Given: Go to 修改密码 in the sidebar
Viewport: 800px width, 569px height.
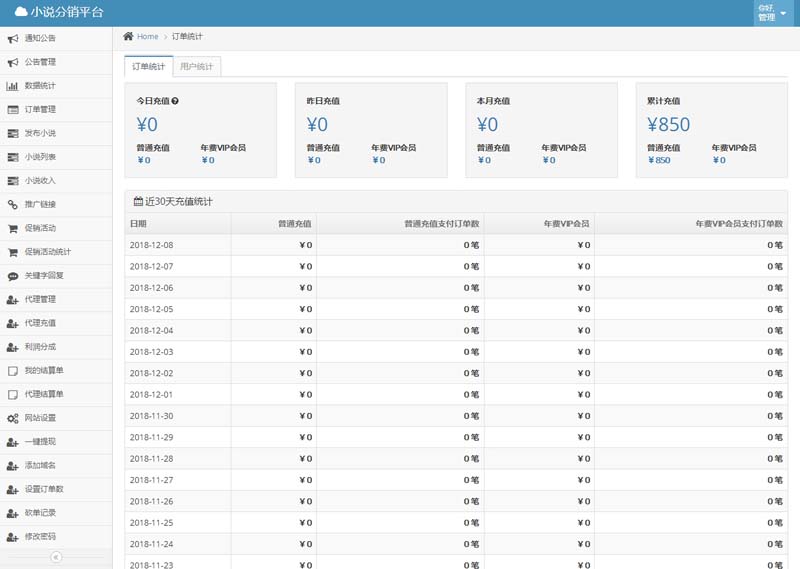Looking at the screenshot, I should tap(40, 537).
